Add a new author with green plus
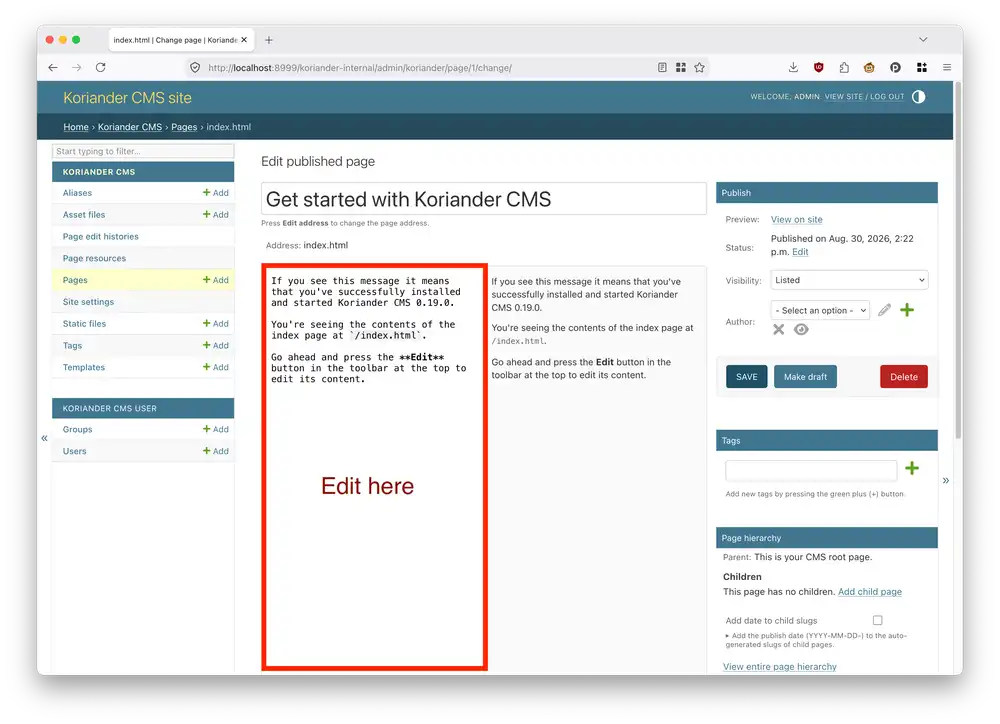Screen dimensions: 1000x724 pos(907,310)
